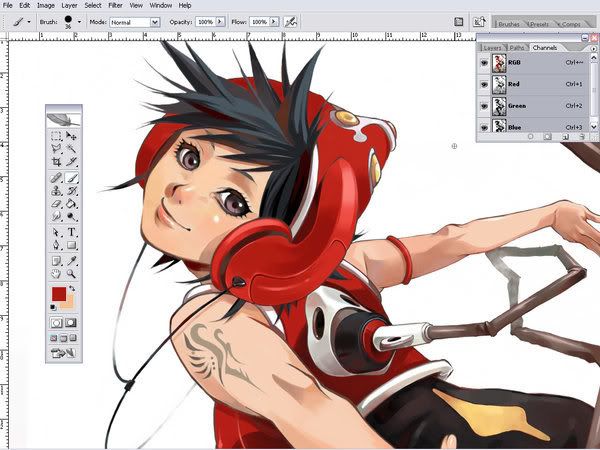Select the Magic Wand tool
The height and width of the screenshot is (450, 600).
[x=71, y=149]
